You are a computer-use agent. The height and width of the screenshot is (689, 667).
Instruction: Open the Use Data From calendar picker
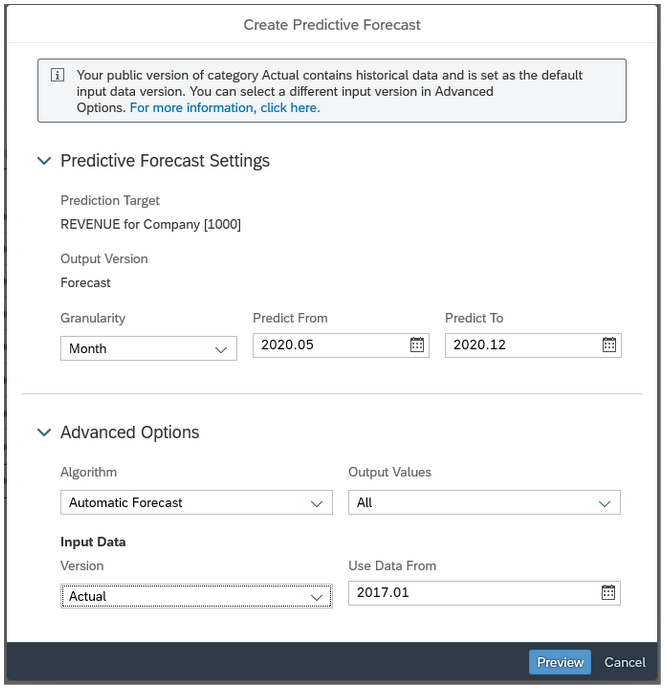[608, 593]
